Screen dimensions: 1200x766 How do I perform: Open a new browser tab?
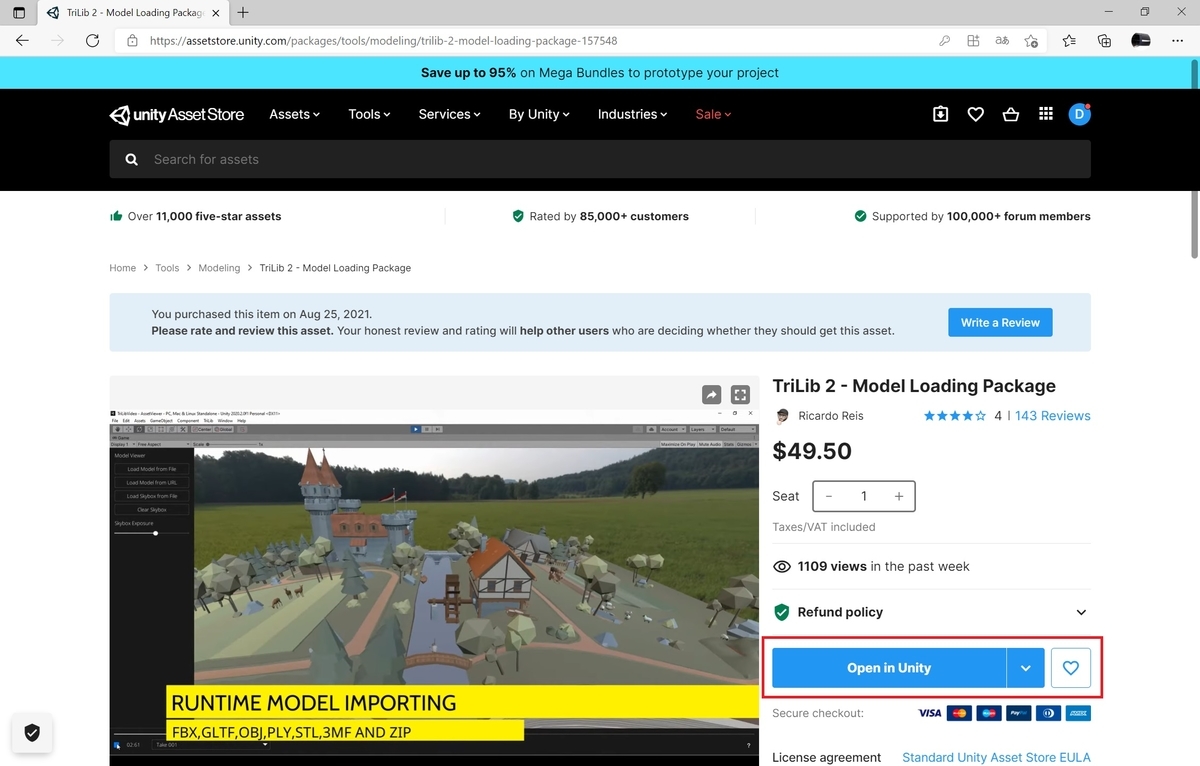[x=243, y=13]
